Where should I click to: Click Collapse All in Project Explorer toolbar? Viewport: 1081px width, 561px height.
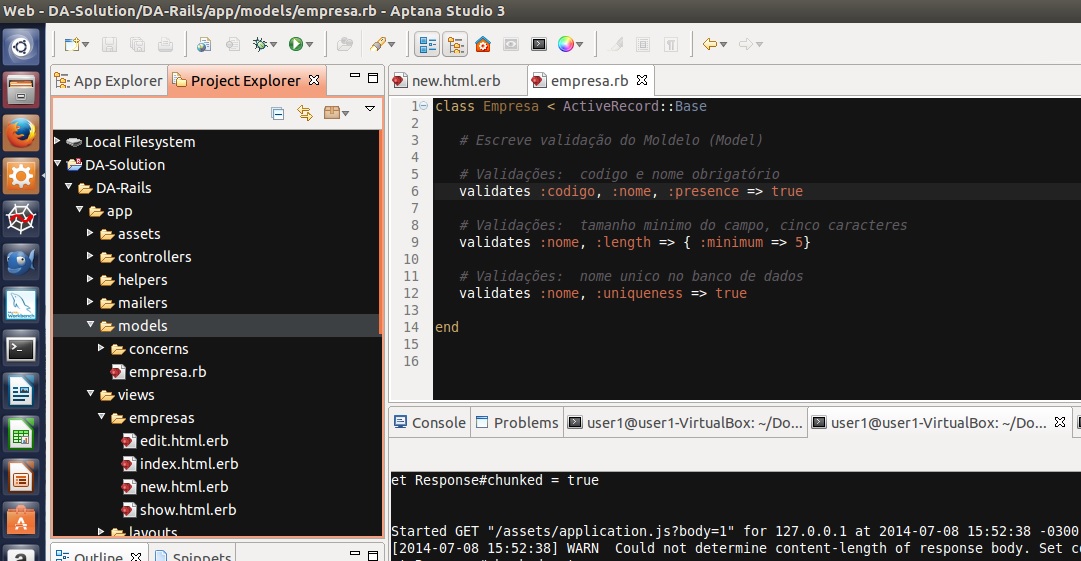[x=278, y=113]
